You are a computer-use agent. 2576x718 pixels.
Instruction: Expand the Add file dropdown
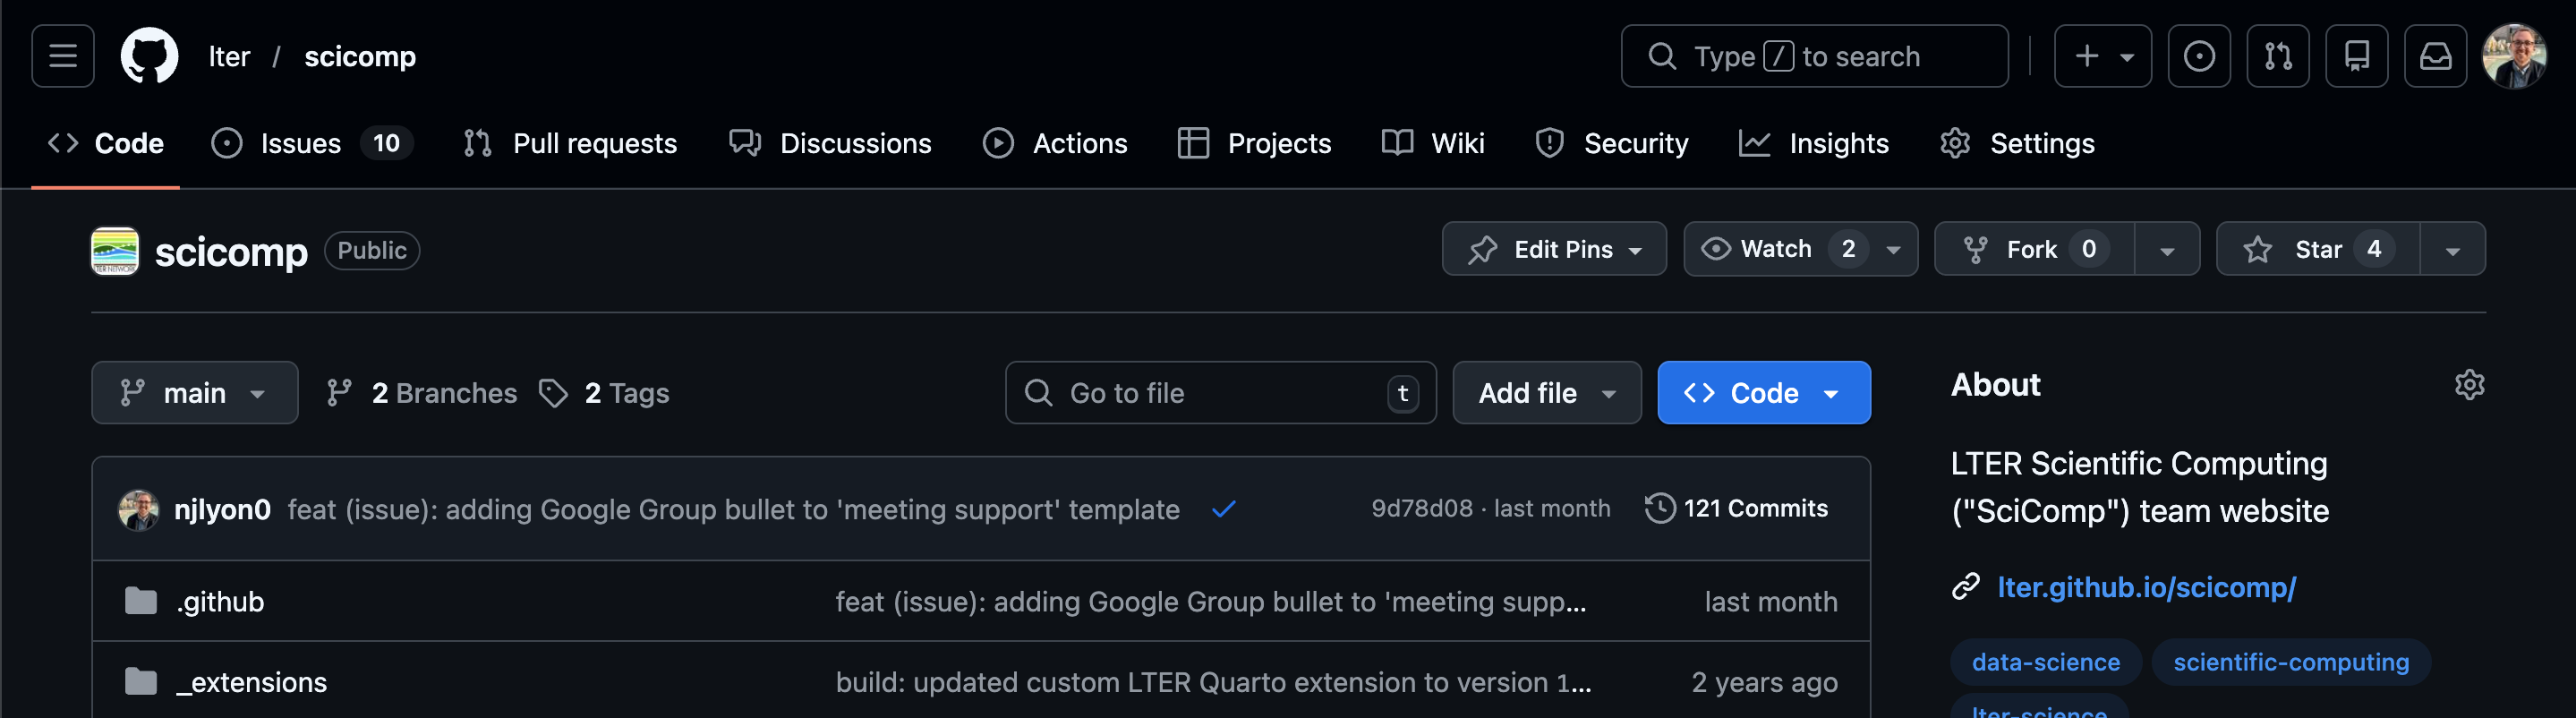(1546, 393)
